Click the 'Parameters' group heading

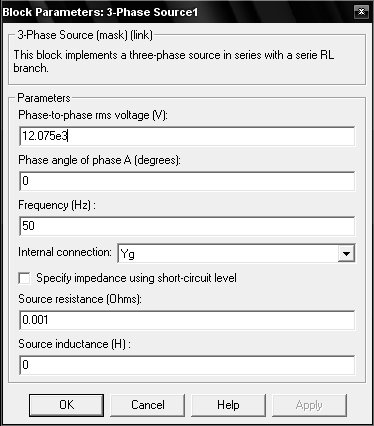click(44, 98)
